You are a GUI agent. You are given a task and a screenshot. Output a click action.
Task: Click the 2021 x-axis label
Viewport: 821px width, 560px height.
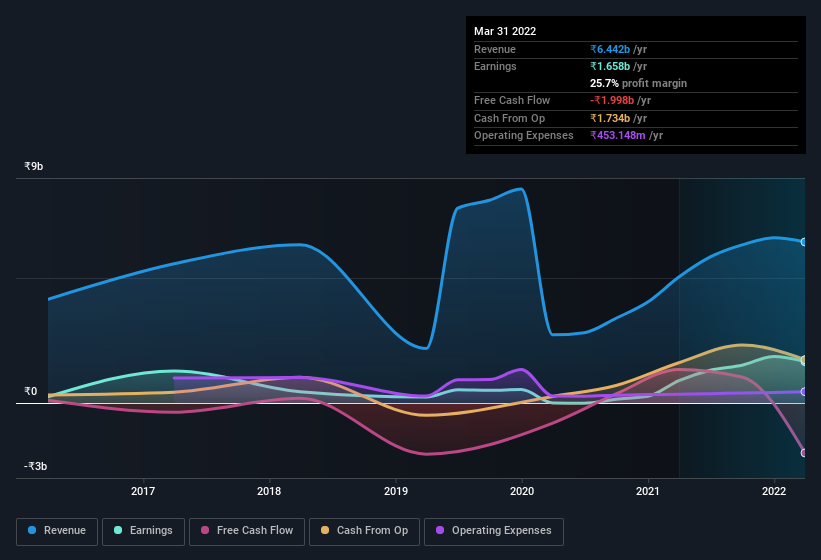pos(648,491)
